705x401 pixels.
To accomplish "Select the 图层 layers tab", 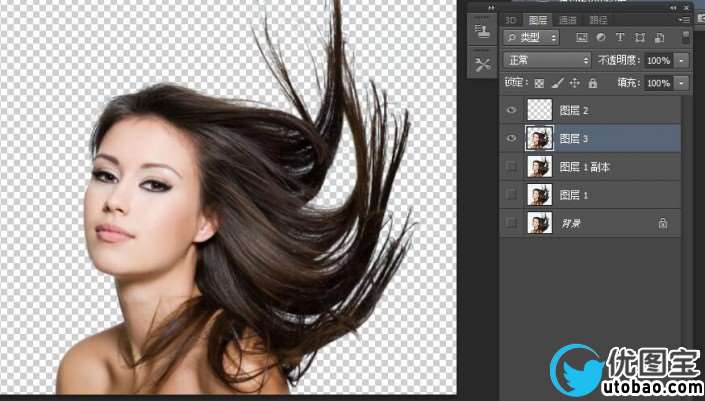I will click(538, 20).
